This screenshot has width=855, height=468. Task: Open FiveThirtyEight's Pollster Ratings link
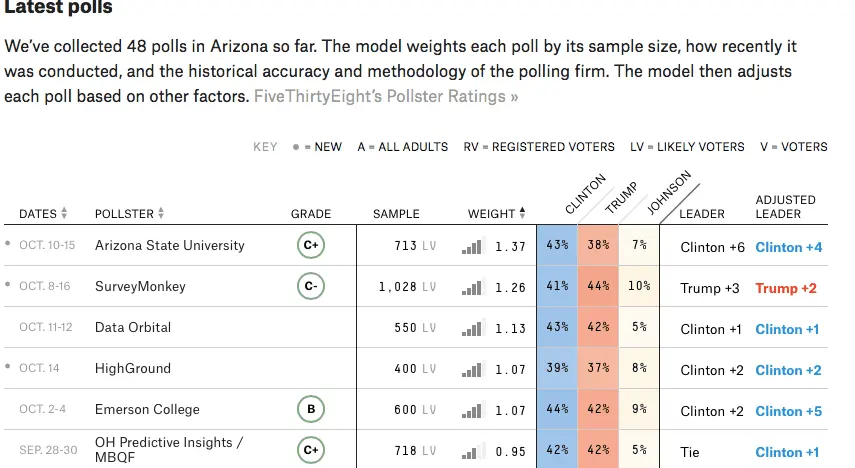pos(386,97)
